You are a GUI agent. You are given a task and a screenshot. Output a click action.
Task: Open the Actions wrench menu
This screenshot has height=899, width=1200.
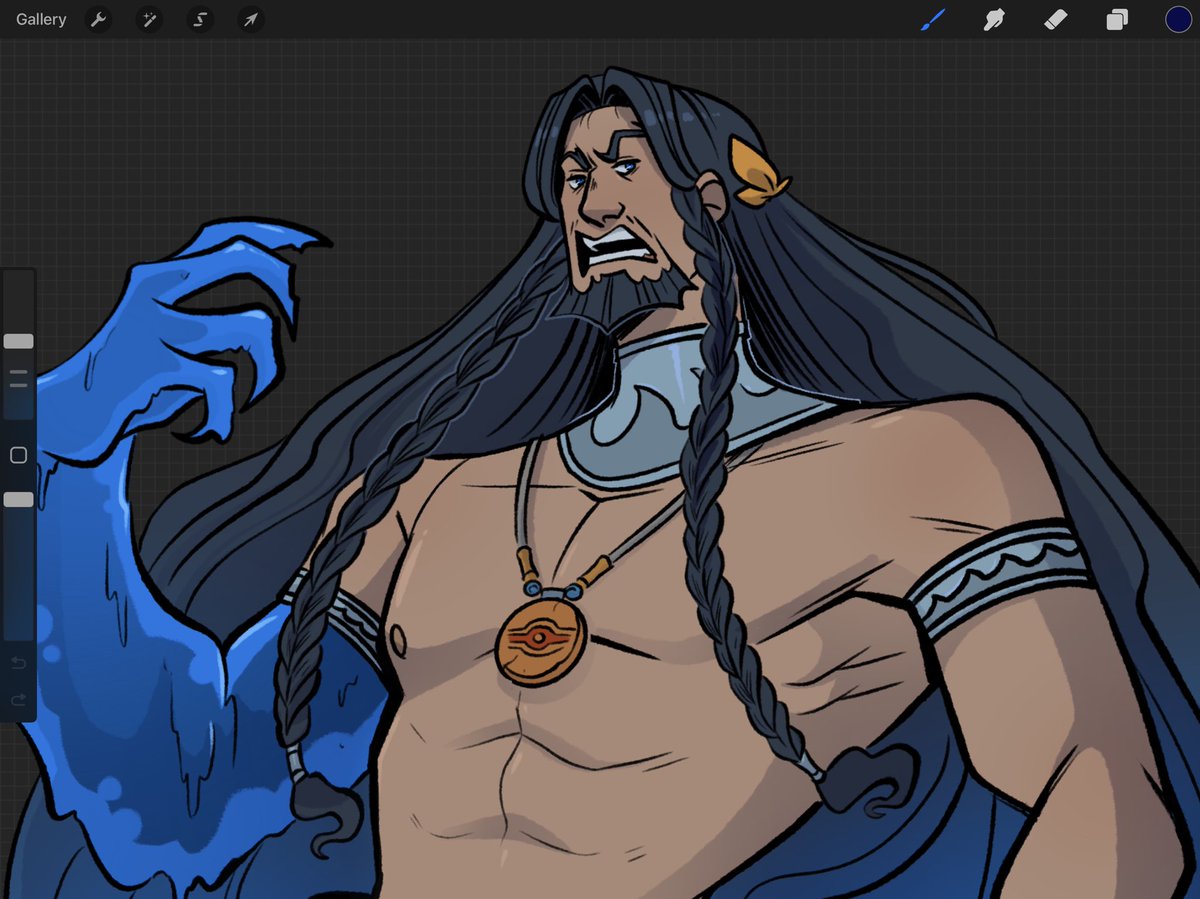click(99, 19)
